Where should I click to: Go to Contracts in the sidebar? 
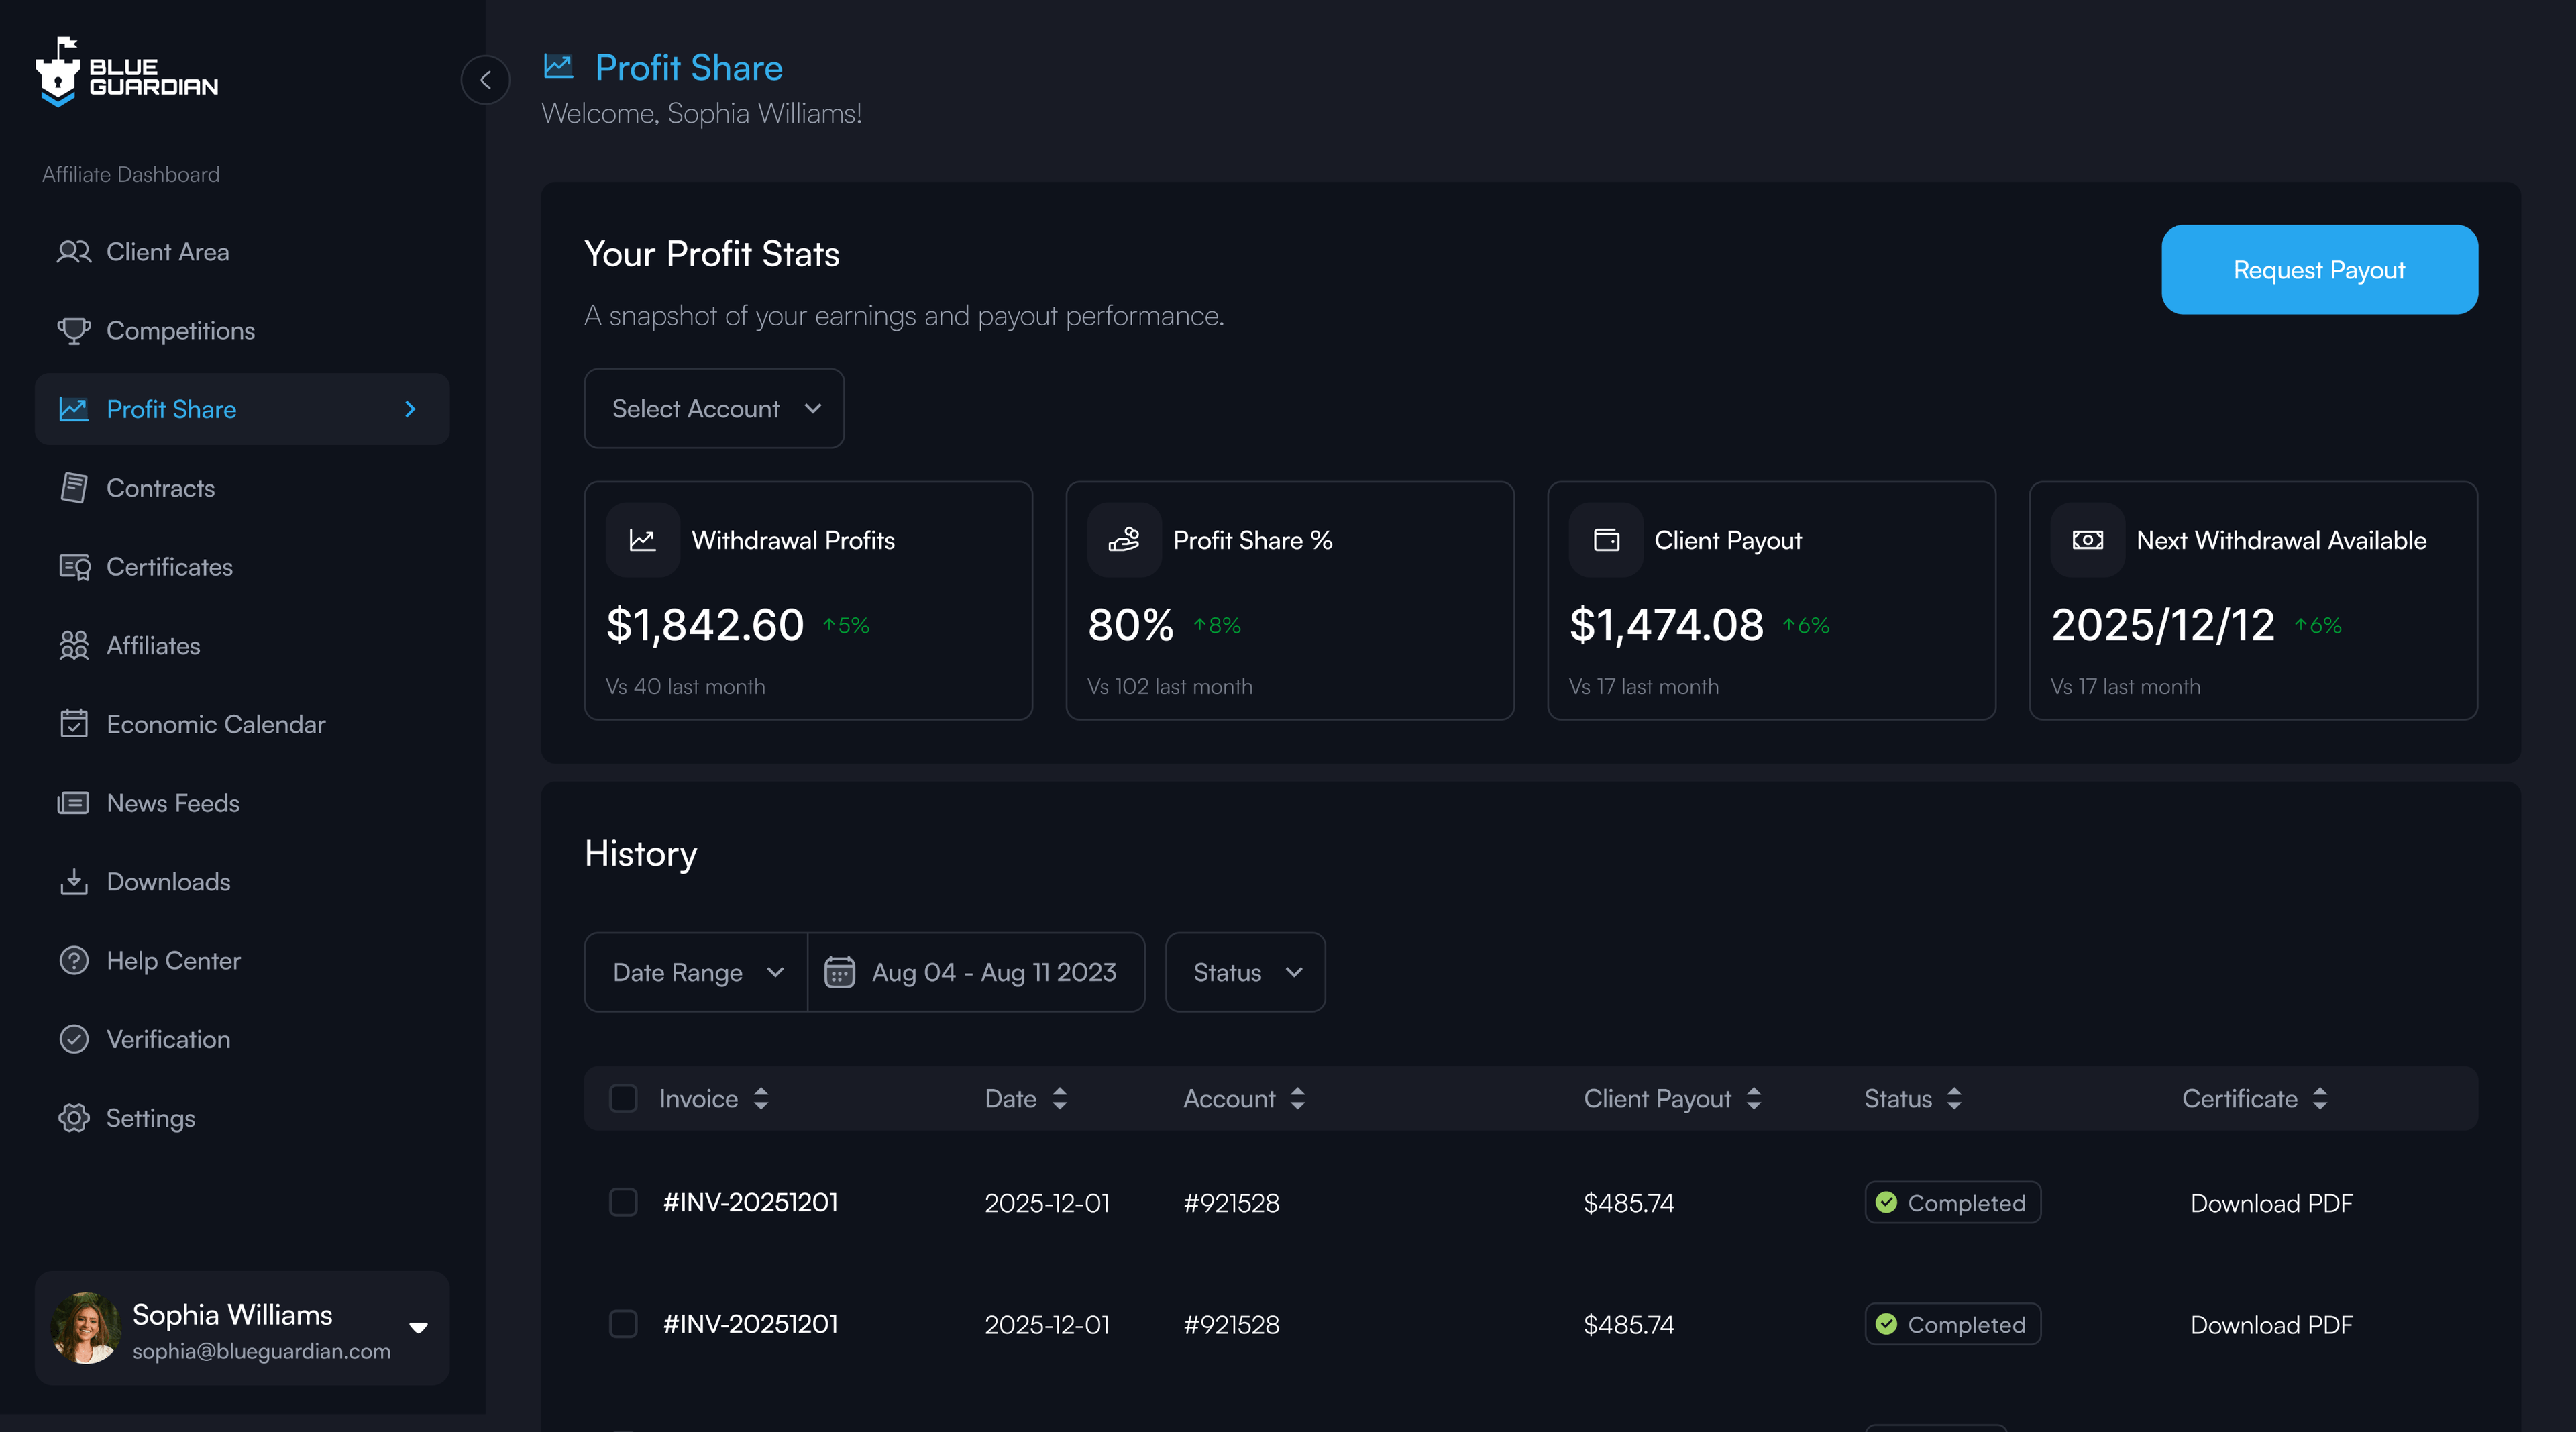click(x=242, y=488)
